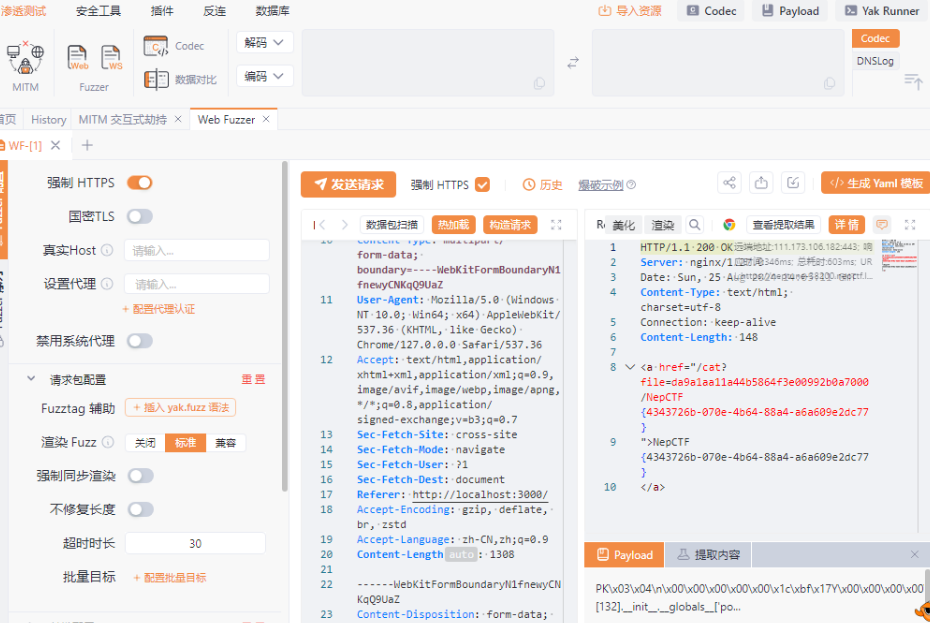Set 渲染 Fuzz mode to 标准

coord(186,443)
